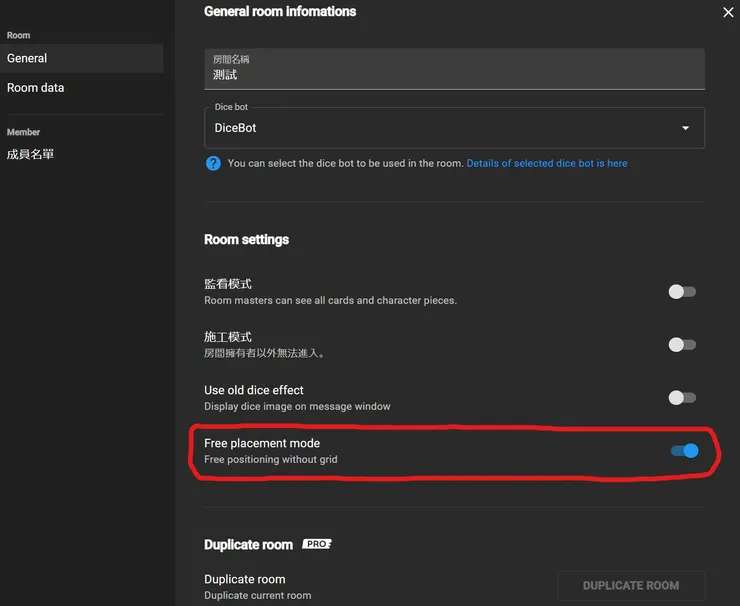Click the General room infomations title
This screenshot has width=740, height=606.
coord(280,12)
